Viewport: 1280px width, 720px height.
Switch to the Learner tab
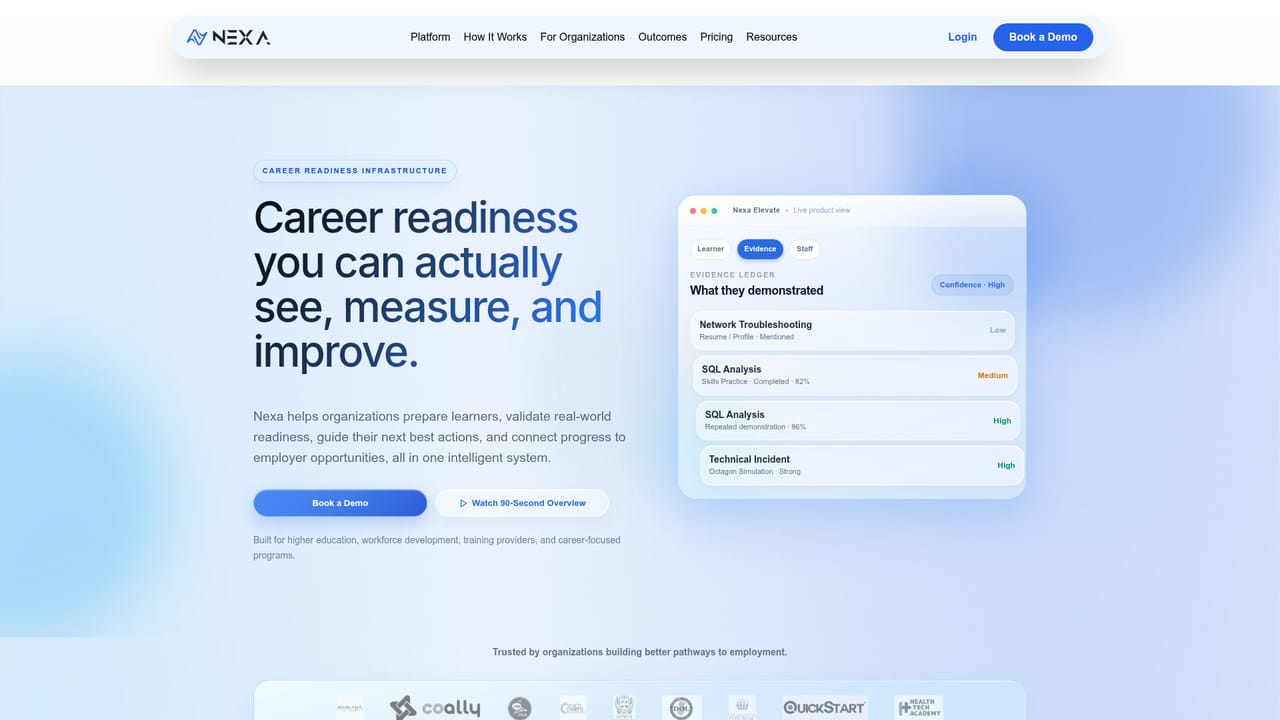click(x=711, y=249)
